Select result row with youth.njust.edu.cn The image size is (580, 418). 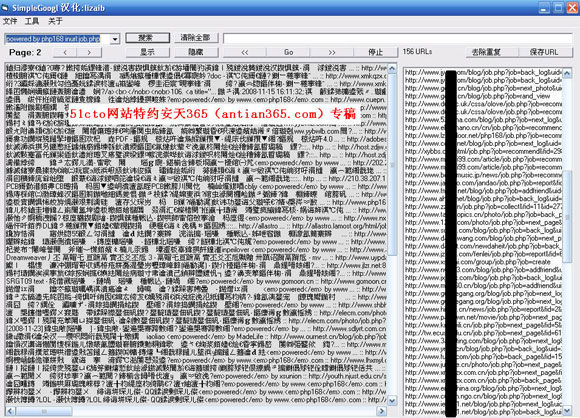(196, 376)
